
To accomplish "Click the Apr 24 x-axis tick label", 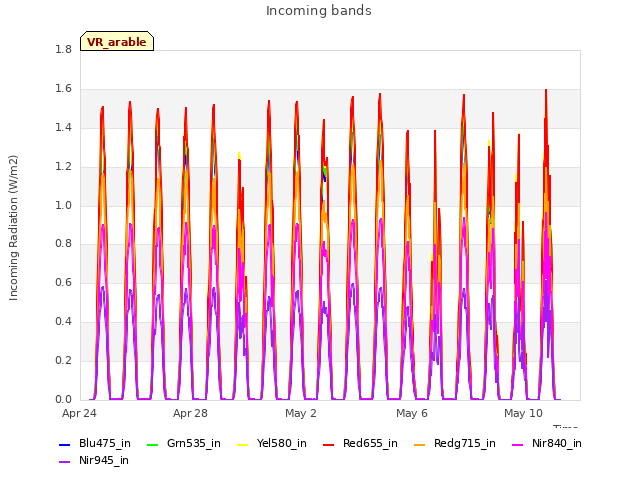I will tap(79, 413).
